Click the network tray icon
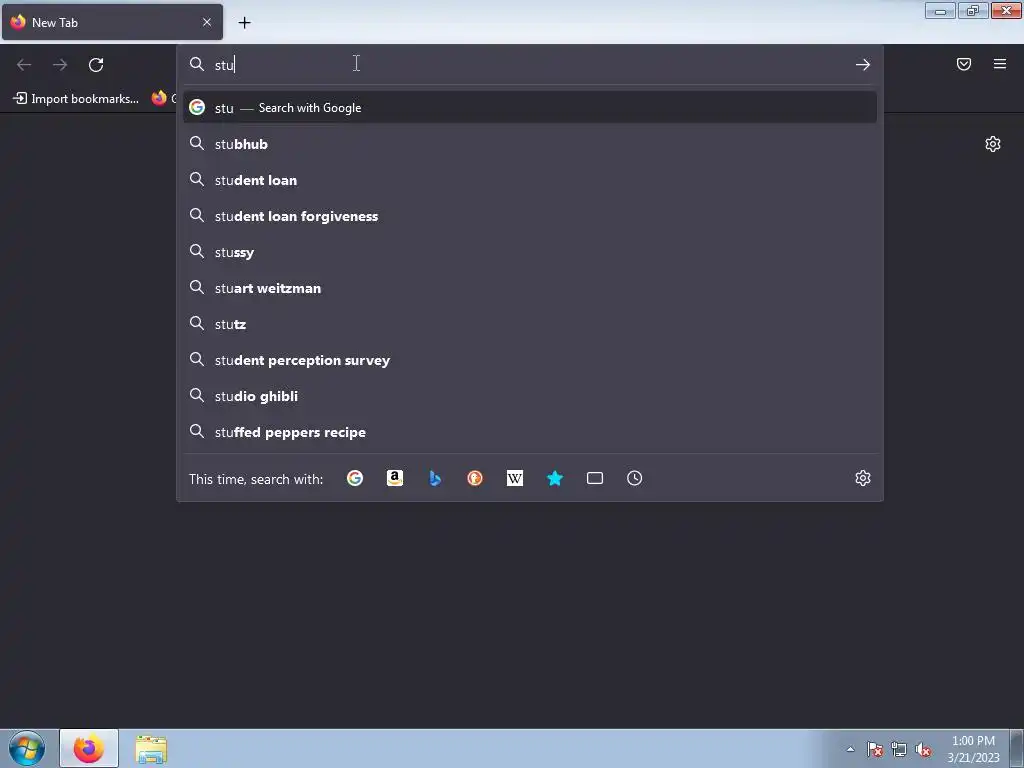The width and height of the screenshot is (1024, 768). coord(899,749)
